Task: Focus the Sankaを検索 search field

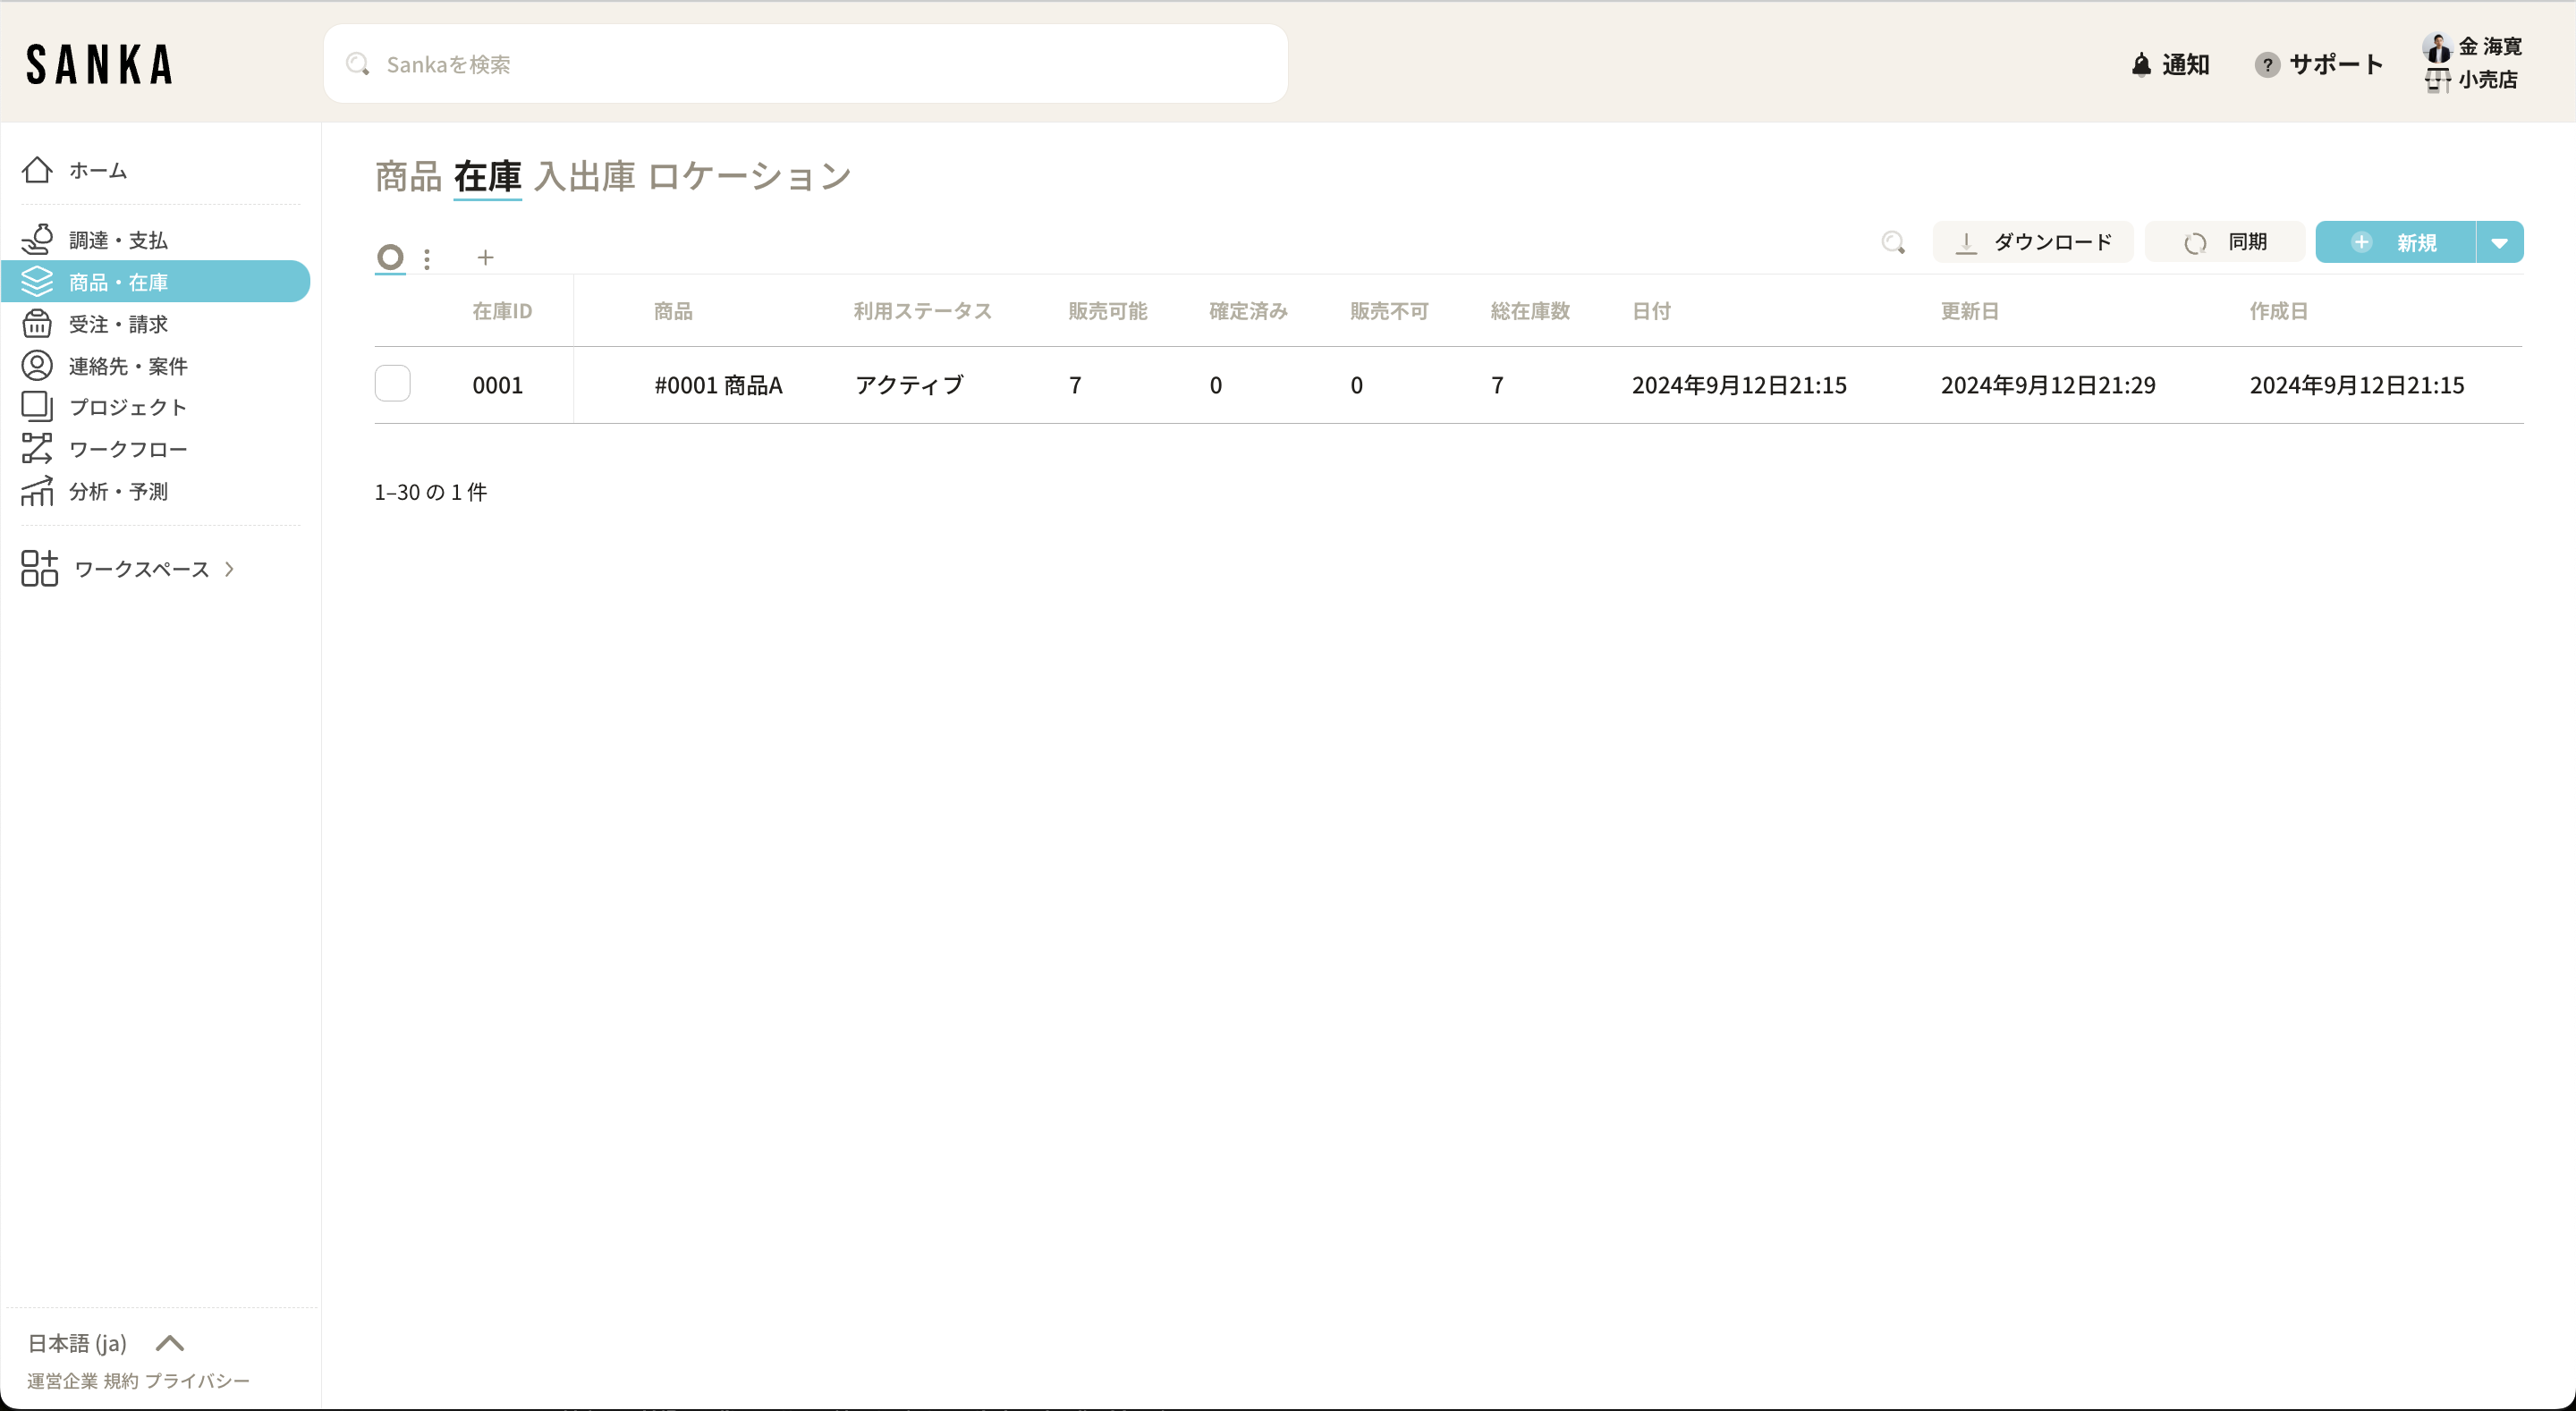Action: tap(805, 65)
